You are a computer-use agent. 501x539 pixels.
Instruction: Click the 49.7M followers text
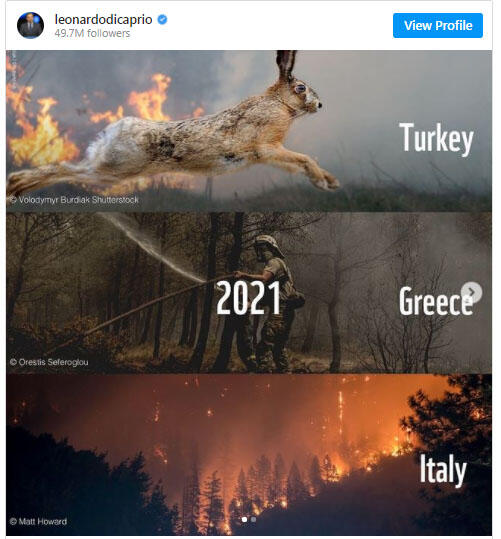92,33
